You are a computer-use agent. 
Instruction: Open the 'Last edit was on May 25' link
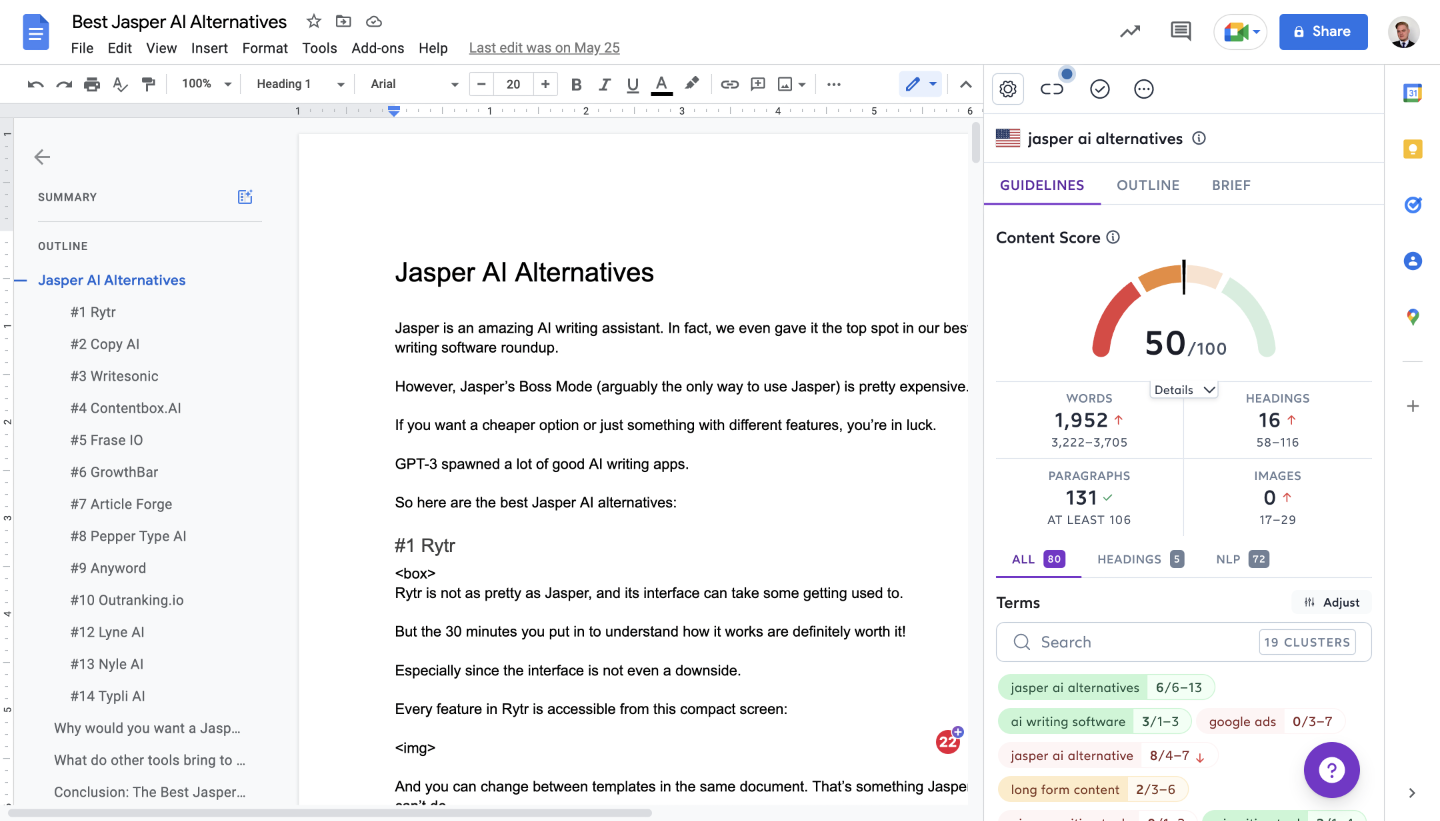tap(544, 48)
